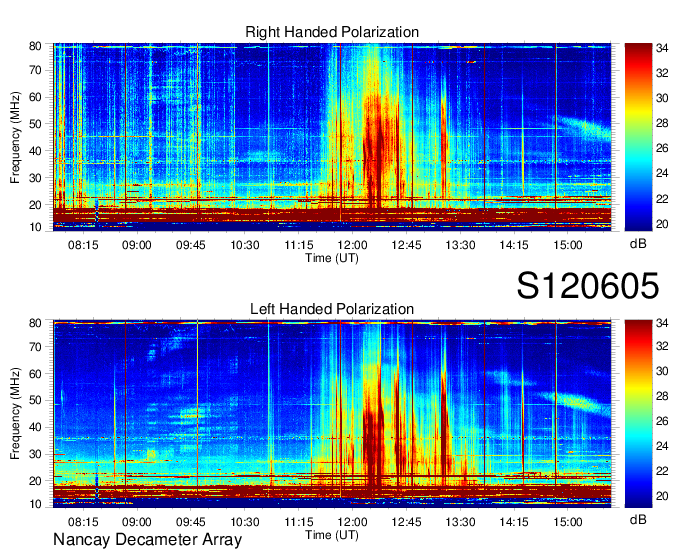Image resolution: width=680 pixels, height=552 pixels.
Task: Click the dB unit label of Right Handed colorbar
Action: (x=638, y=244)
